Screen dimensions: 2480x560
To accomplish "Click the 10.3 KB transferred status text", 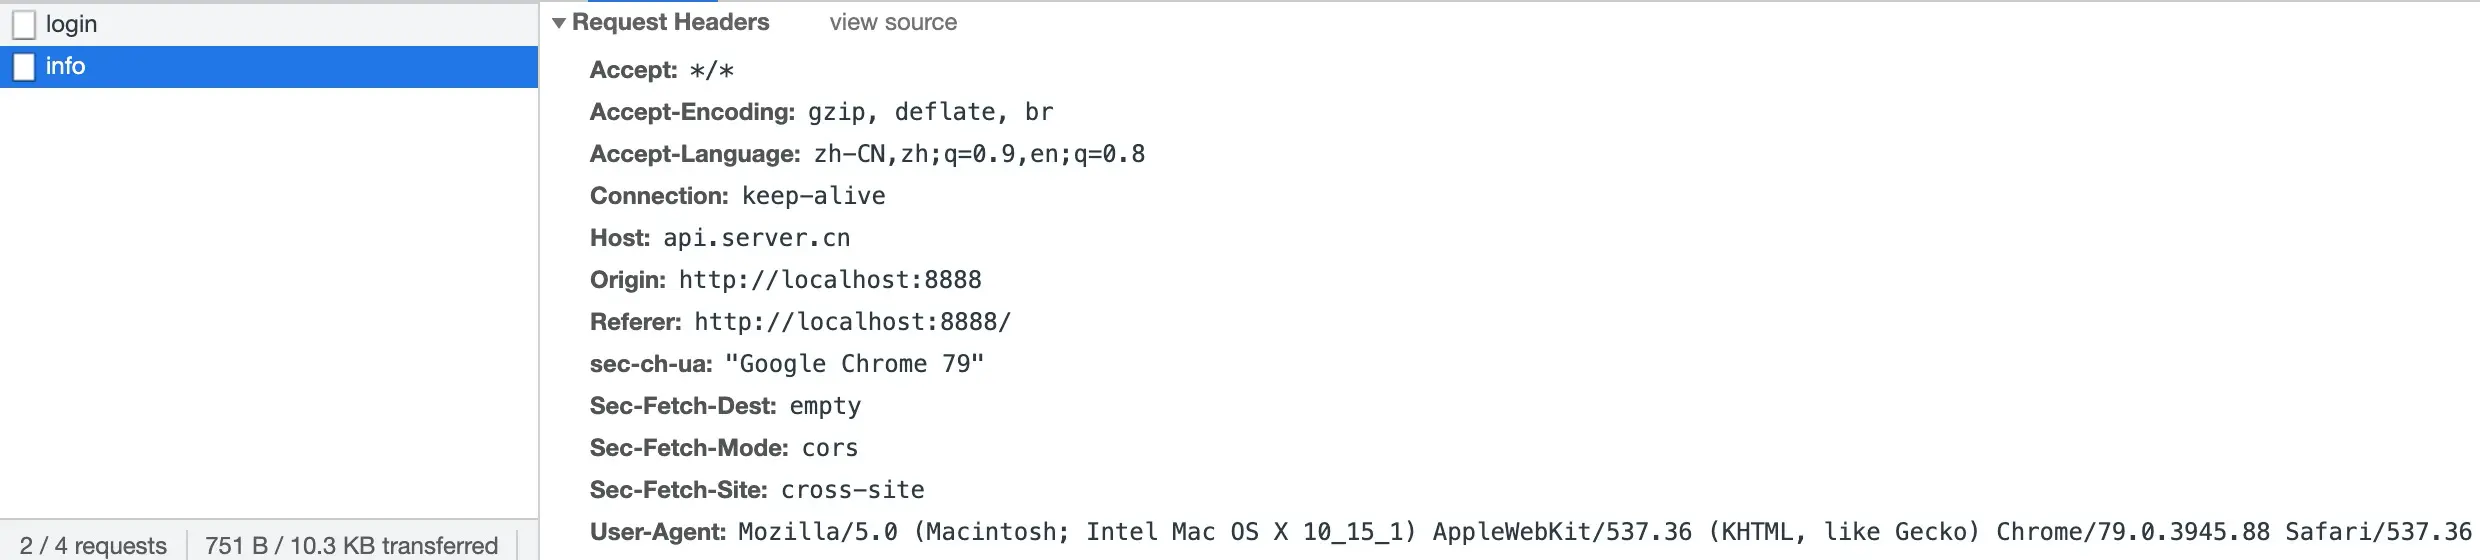I will (351, 545).
